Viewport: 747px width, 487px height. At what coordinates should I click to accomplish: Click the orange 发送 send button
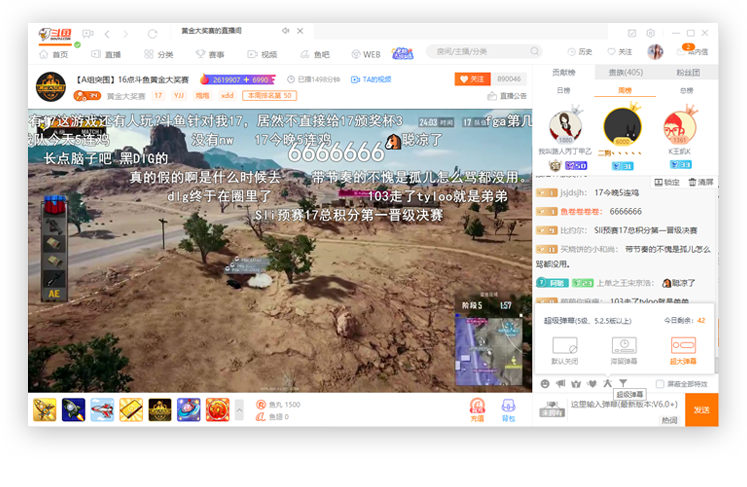(701, 410)
